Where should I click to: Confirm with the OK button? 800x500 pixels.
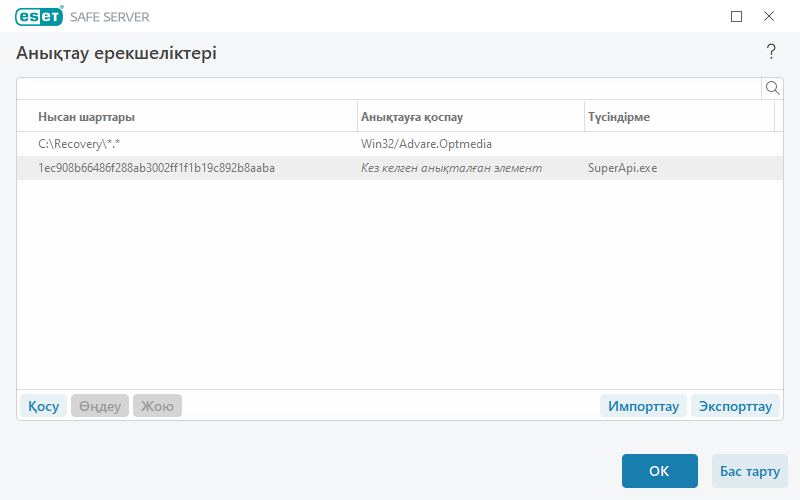660,471
